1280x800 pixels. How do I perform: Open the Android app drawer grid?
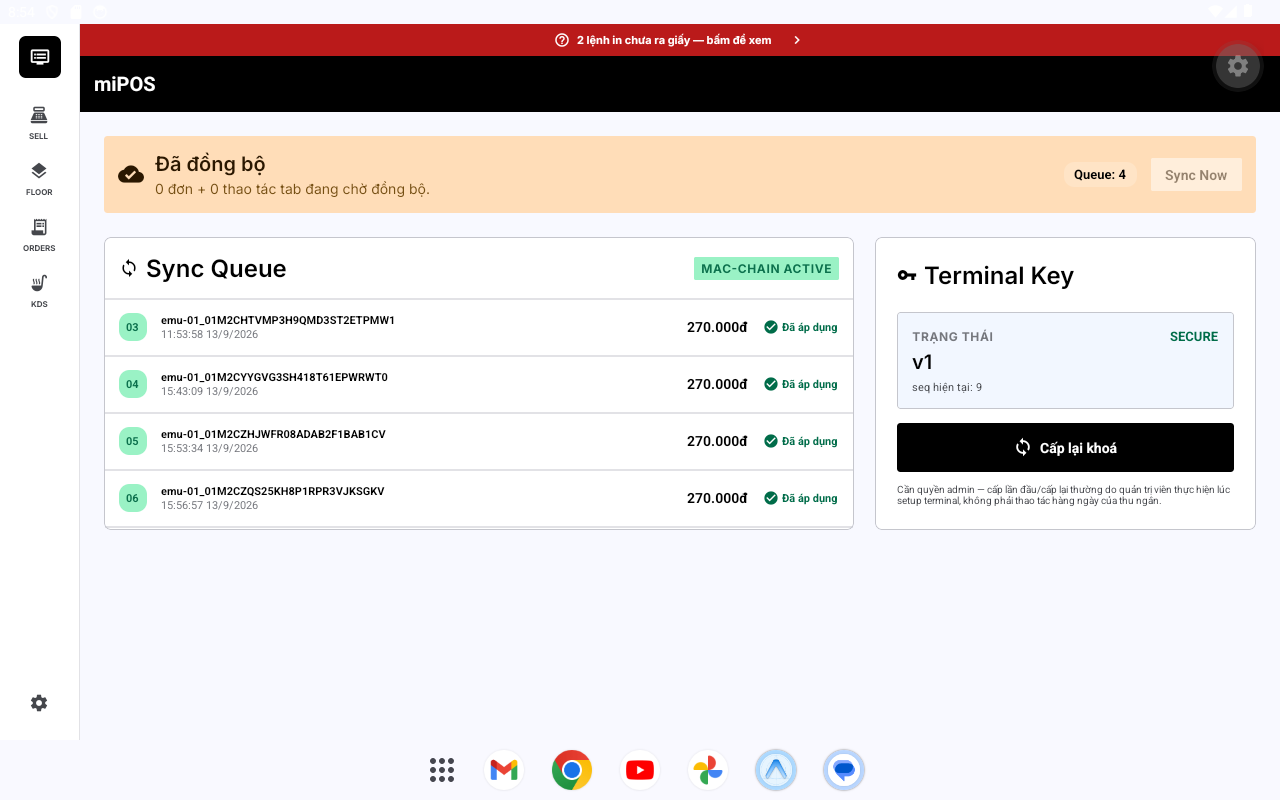click(442, 770)
